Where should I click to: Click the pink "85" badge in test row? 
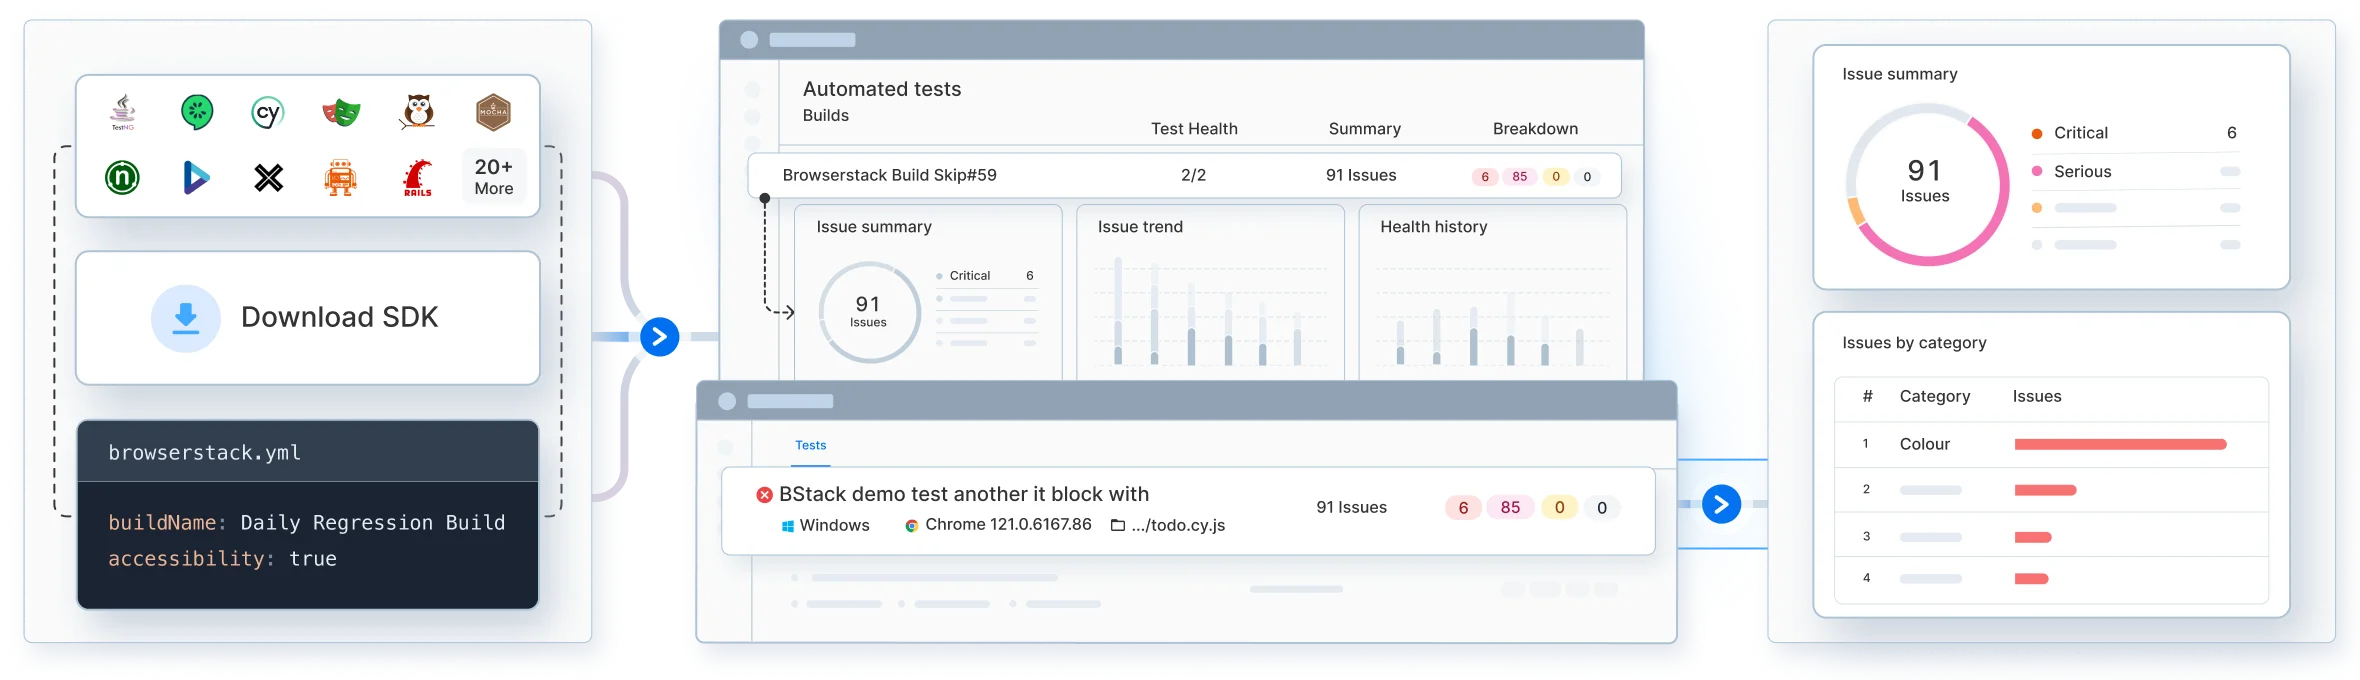1510,508
